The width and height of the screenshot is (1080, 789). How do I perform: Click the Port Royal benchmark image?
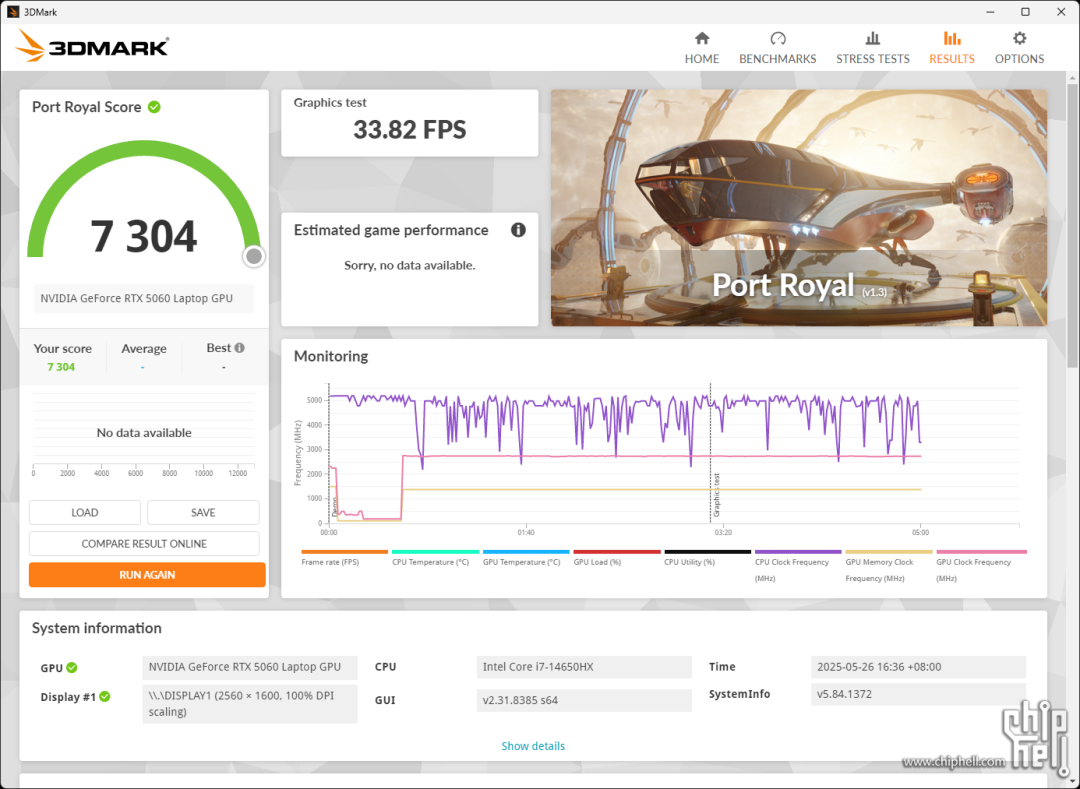799,207
